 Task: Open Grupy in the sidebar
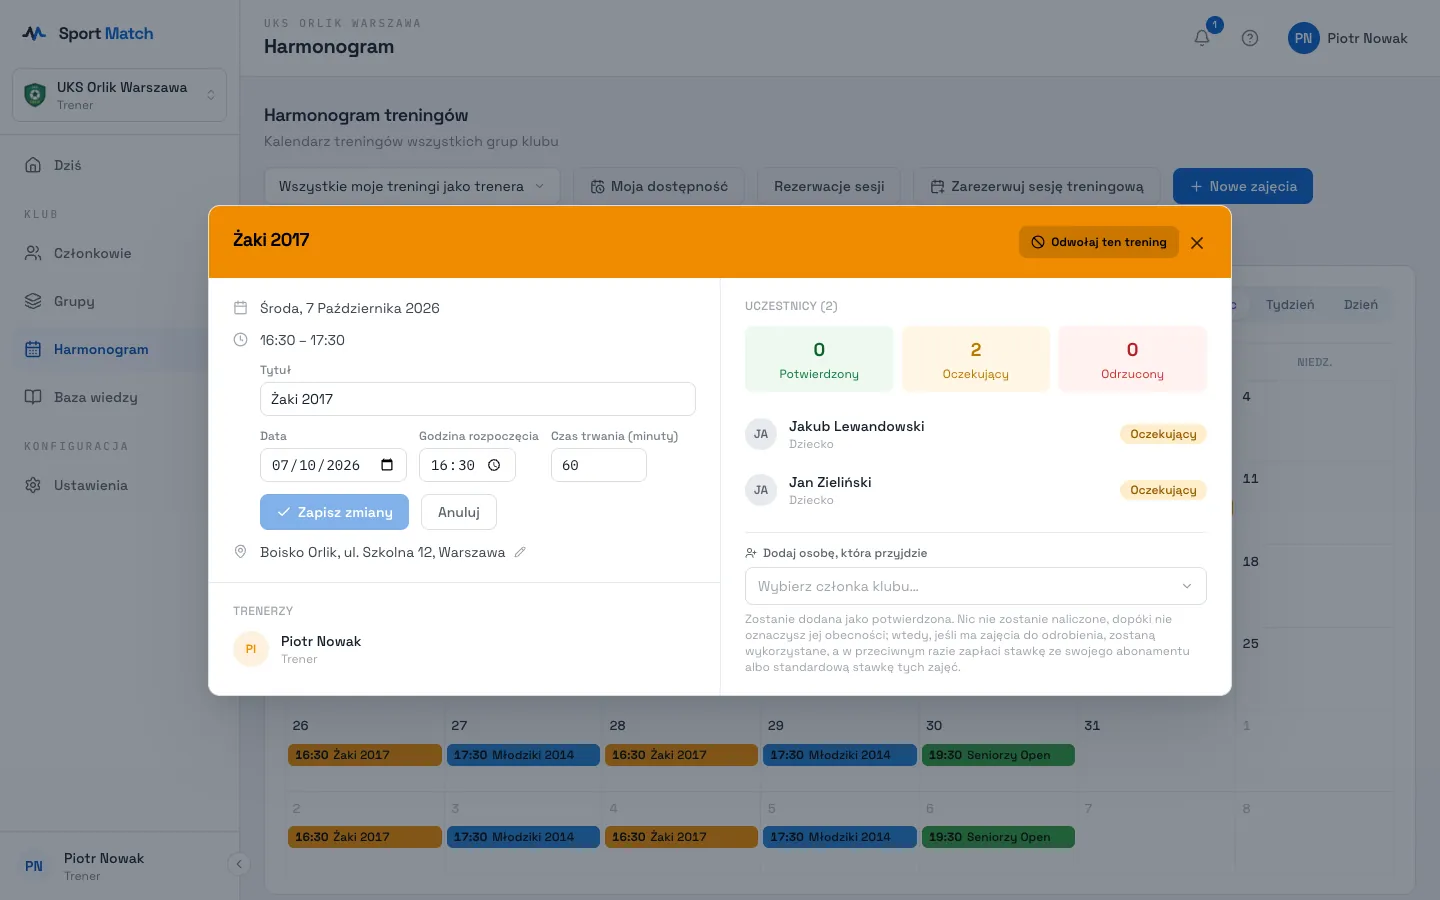pos(120,301)
